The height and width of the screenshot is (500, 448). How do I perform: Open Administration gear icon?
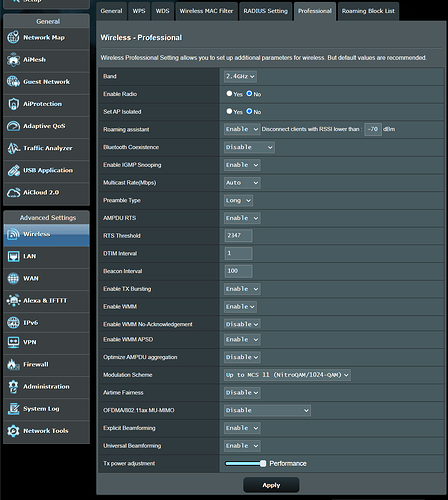point(13,387)
